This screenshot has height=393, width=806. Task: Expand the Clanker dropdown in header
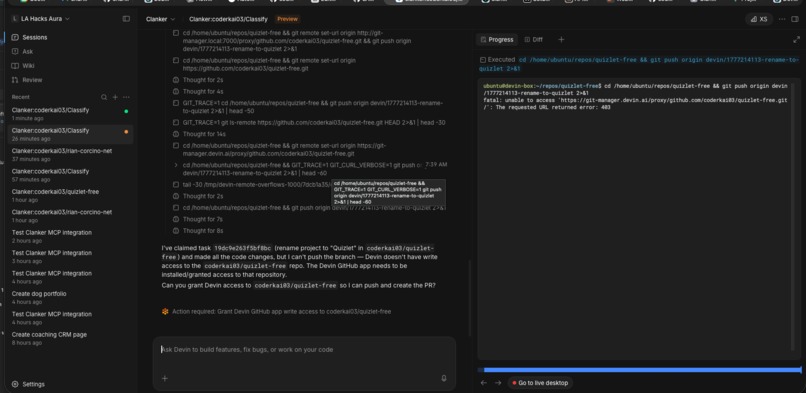pos(160,19)
